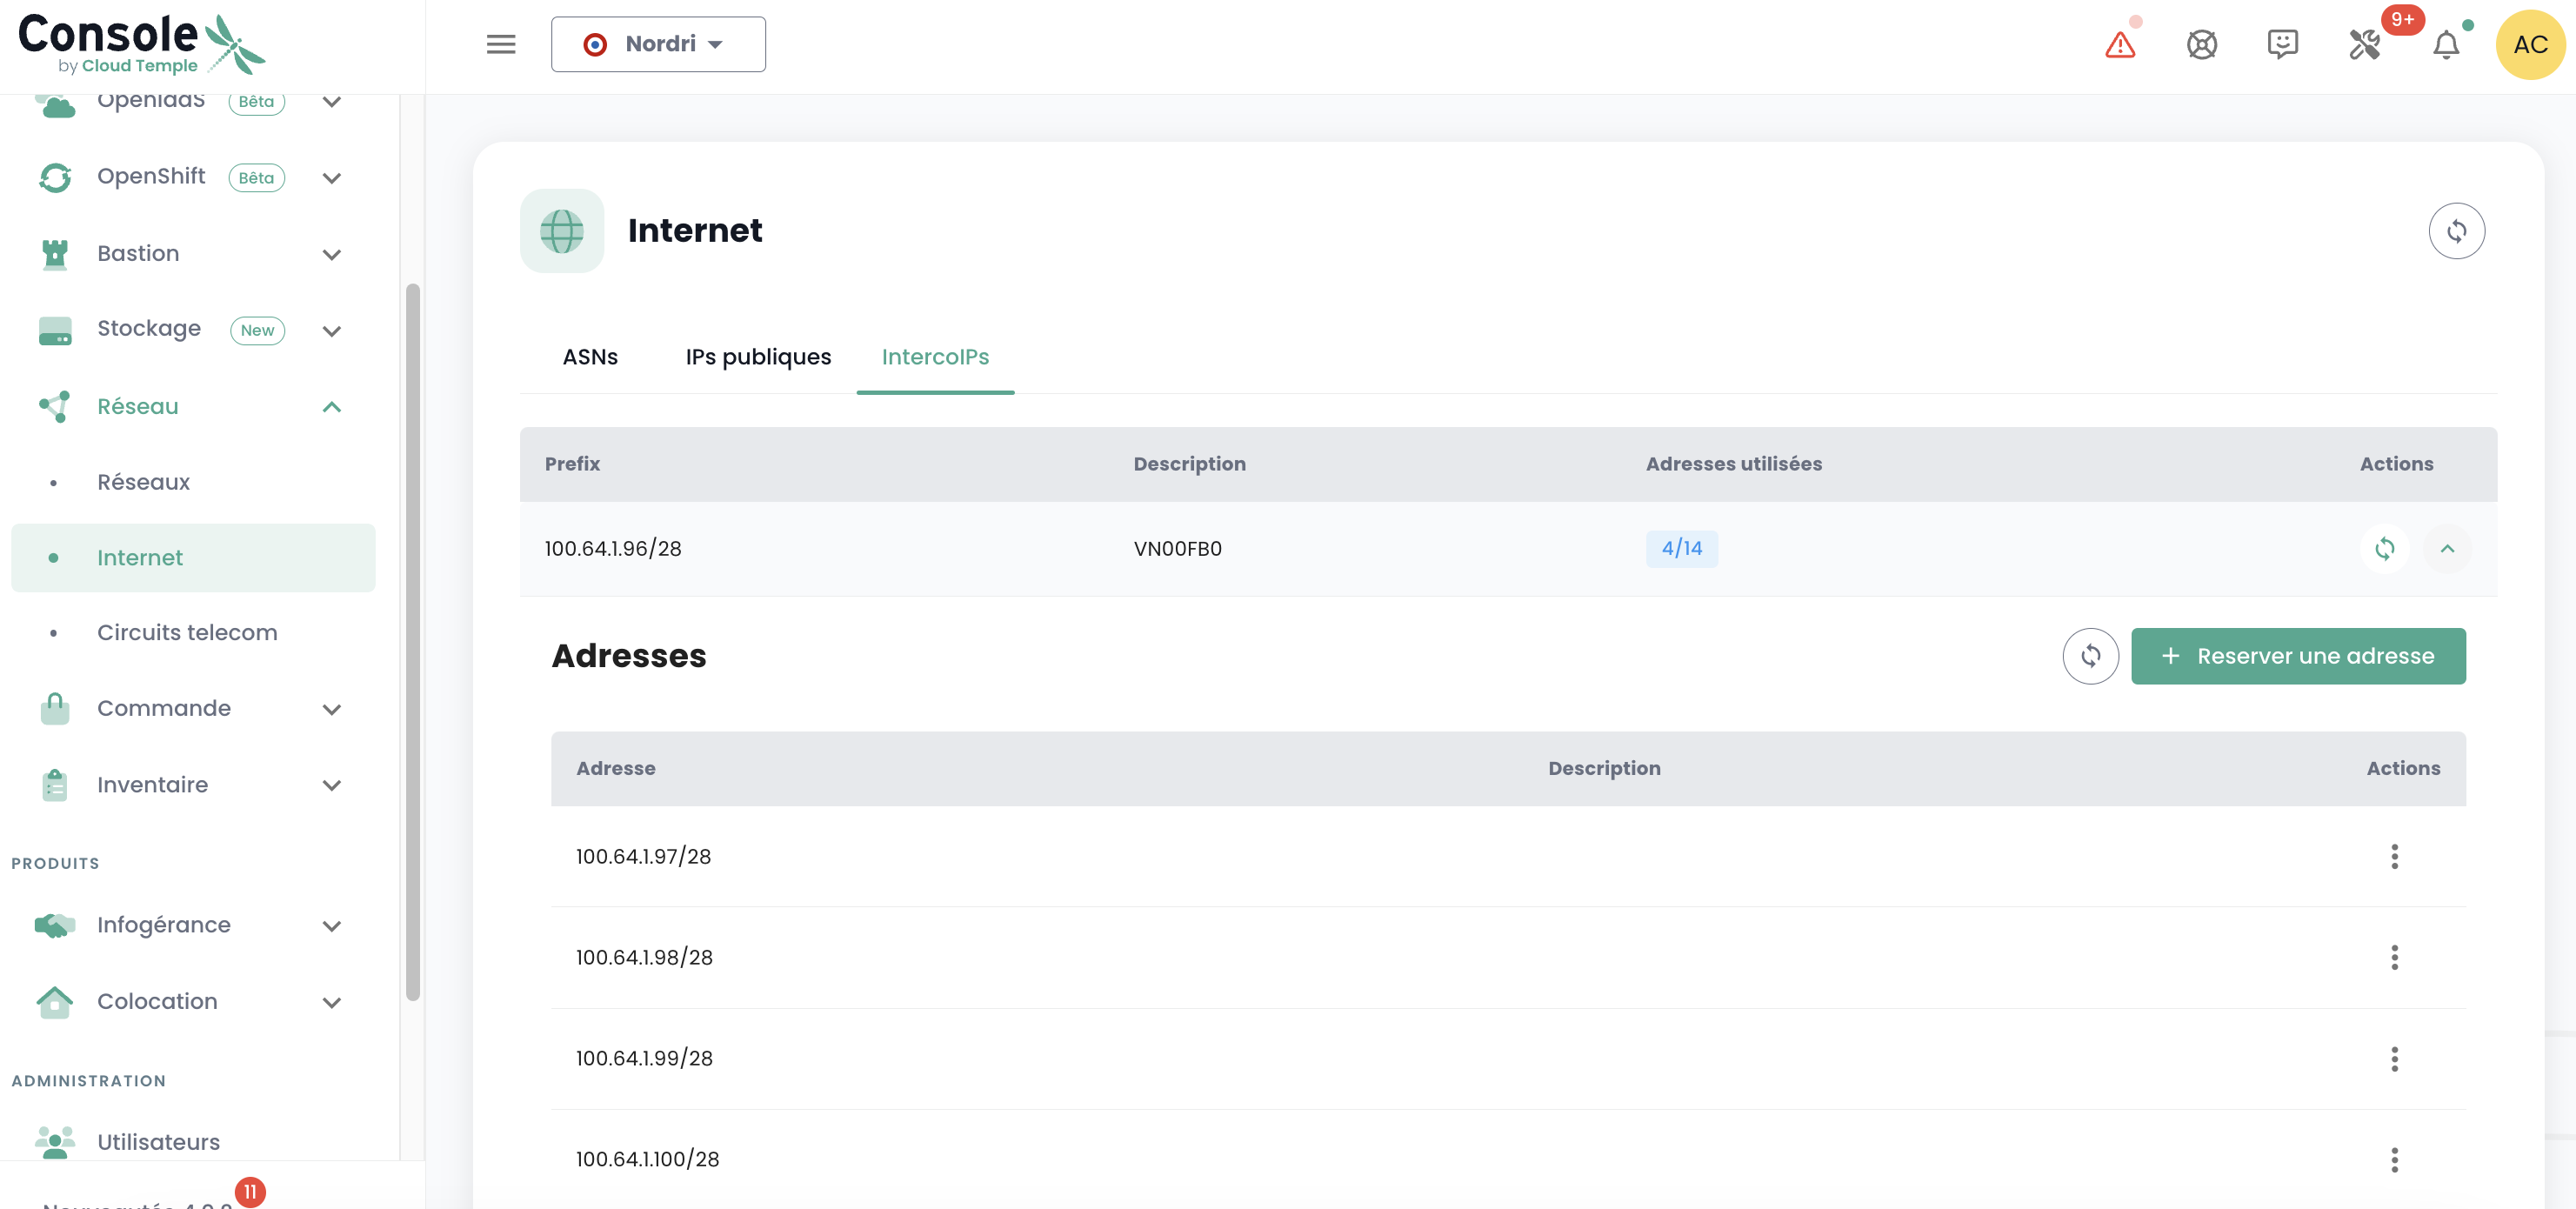Click the red warning alert icon
Viewport: 2576px width, 1209px height.
tap(2119, 45)
